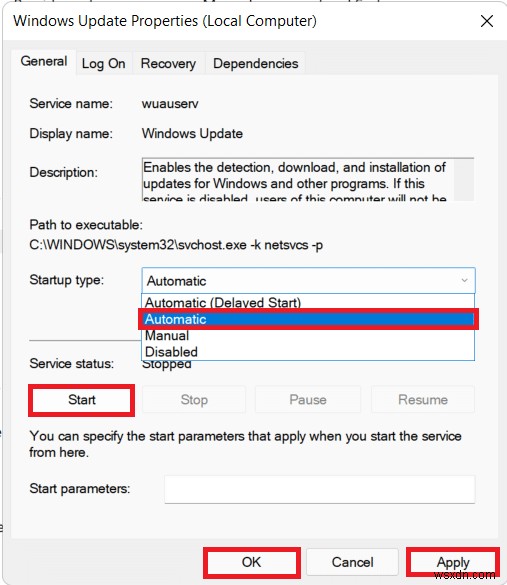Click the 'Service status:' label
Screen dimensions: 507x585
pos(72,363)
